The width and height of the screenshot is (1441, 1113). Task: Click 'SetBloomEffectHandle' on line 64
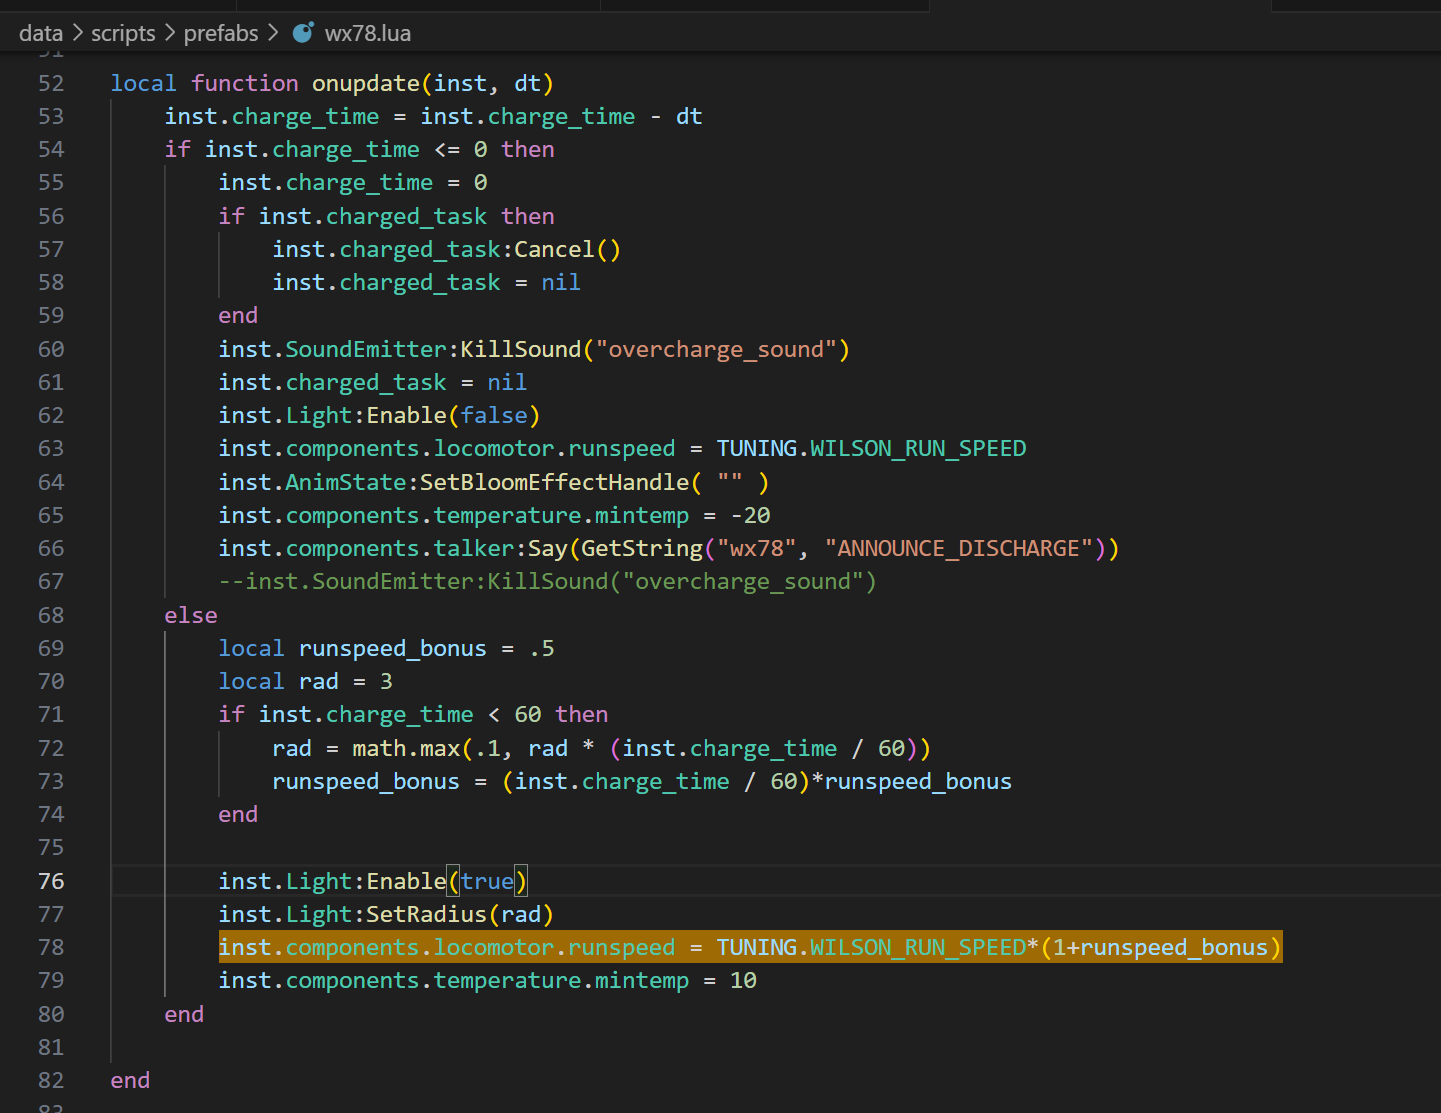(554, 482)
